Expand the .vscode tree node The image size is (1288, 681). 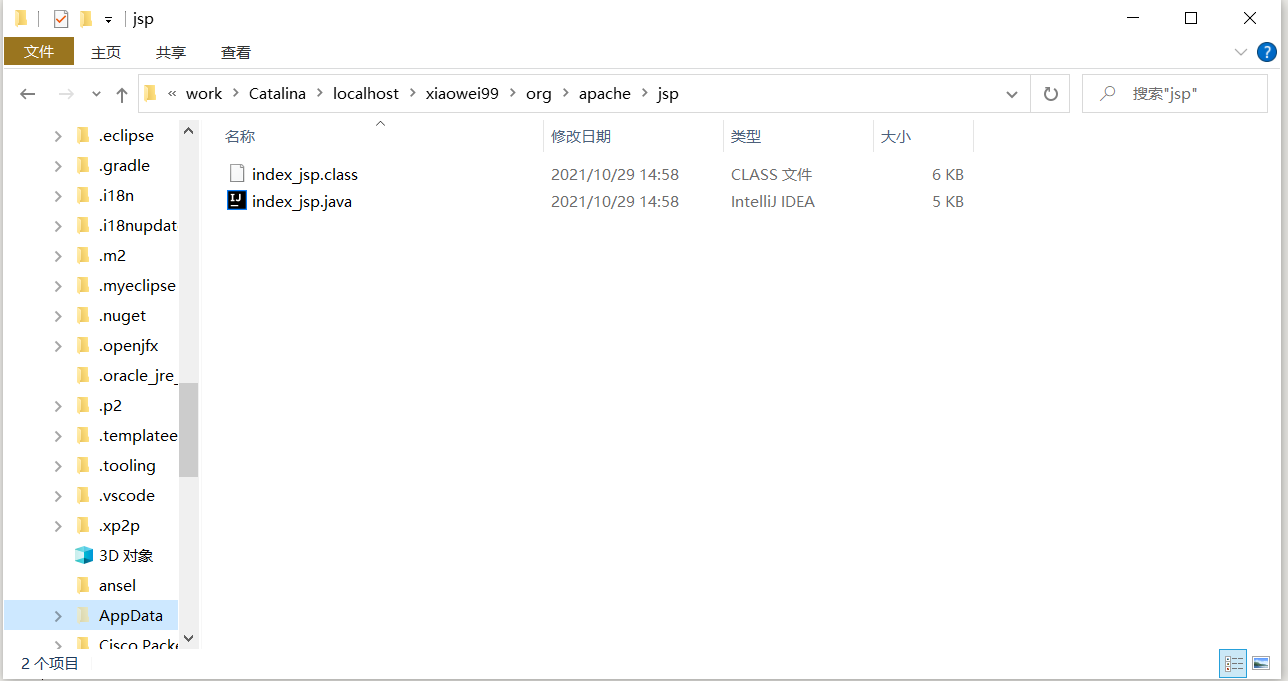[x=58, y=496]
